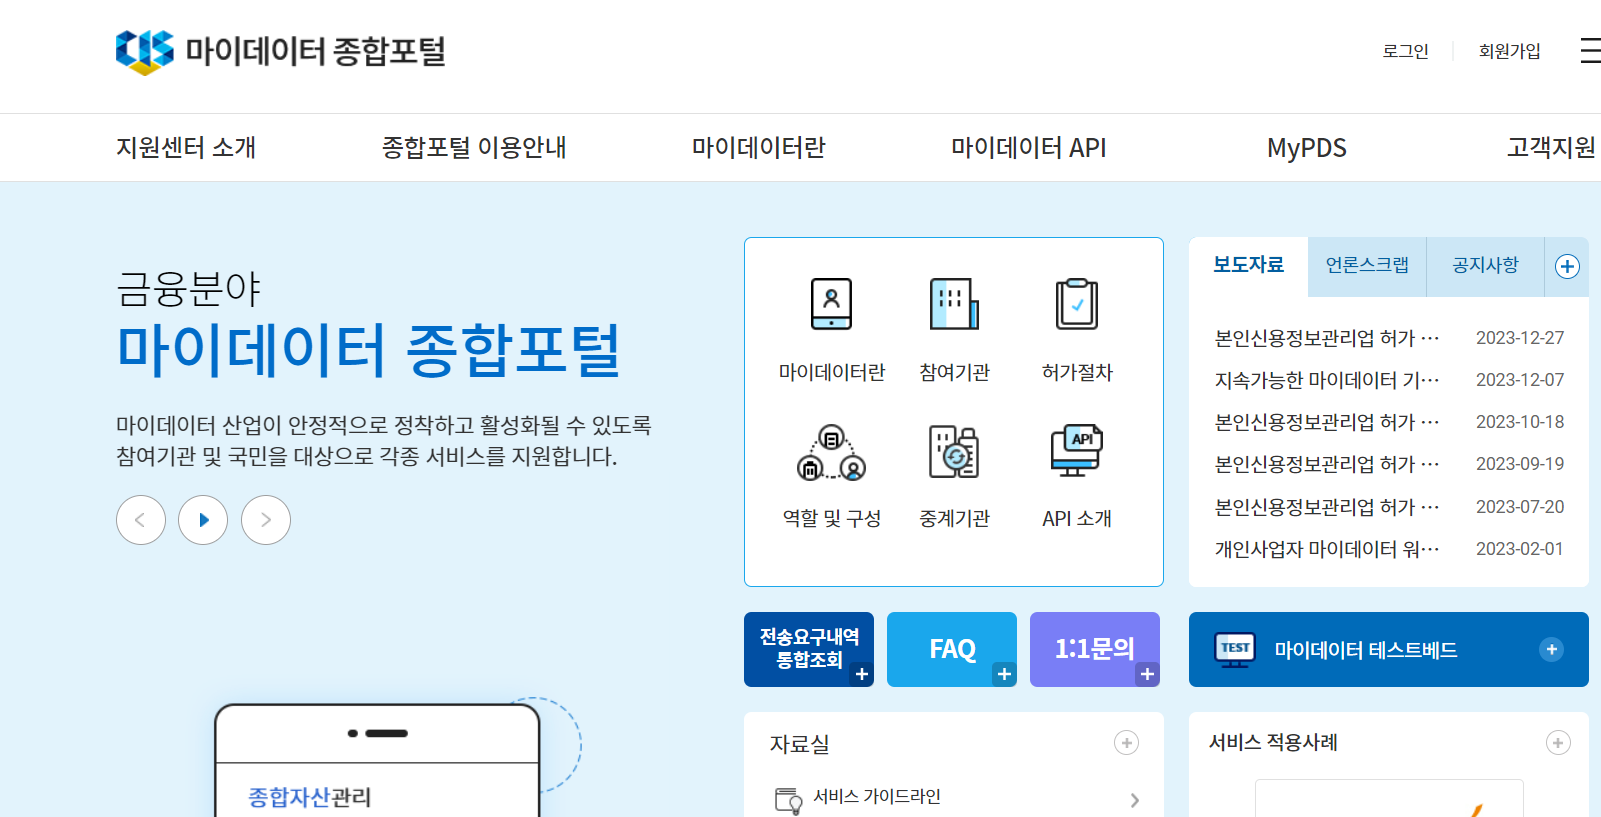The height and width of the screenshot is (817, 1601).
Task: Open 지원센터 소개 menu
Action: (186, 148)
